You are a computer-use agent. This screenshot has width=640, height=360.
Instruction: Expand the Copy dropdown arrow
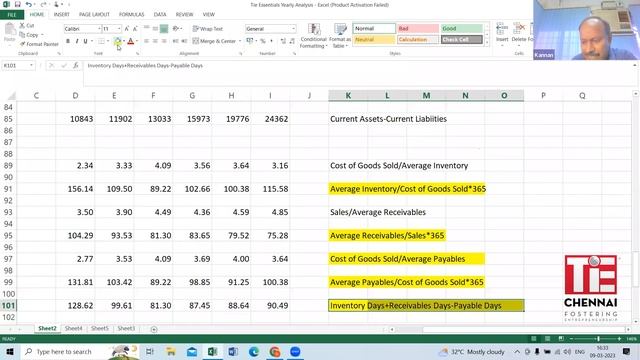pos(42,35)
